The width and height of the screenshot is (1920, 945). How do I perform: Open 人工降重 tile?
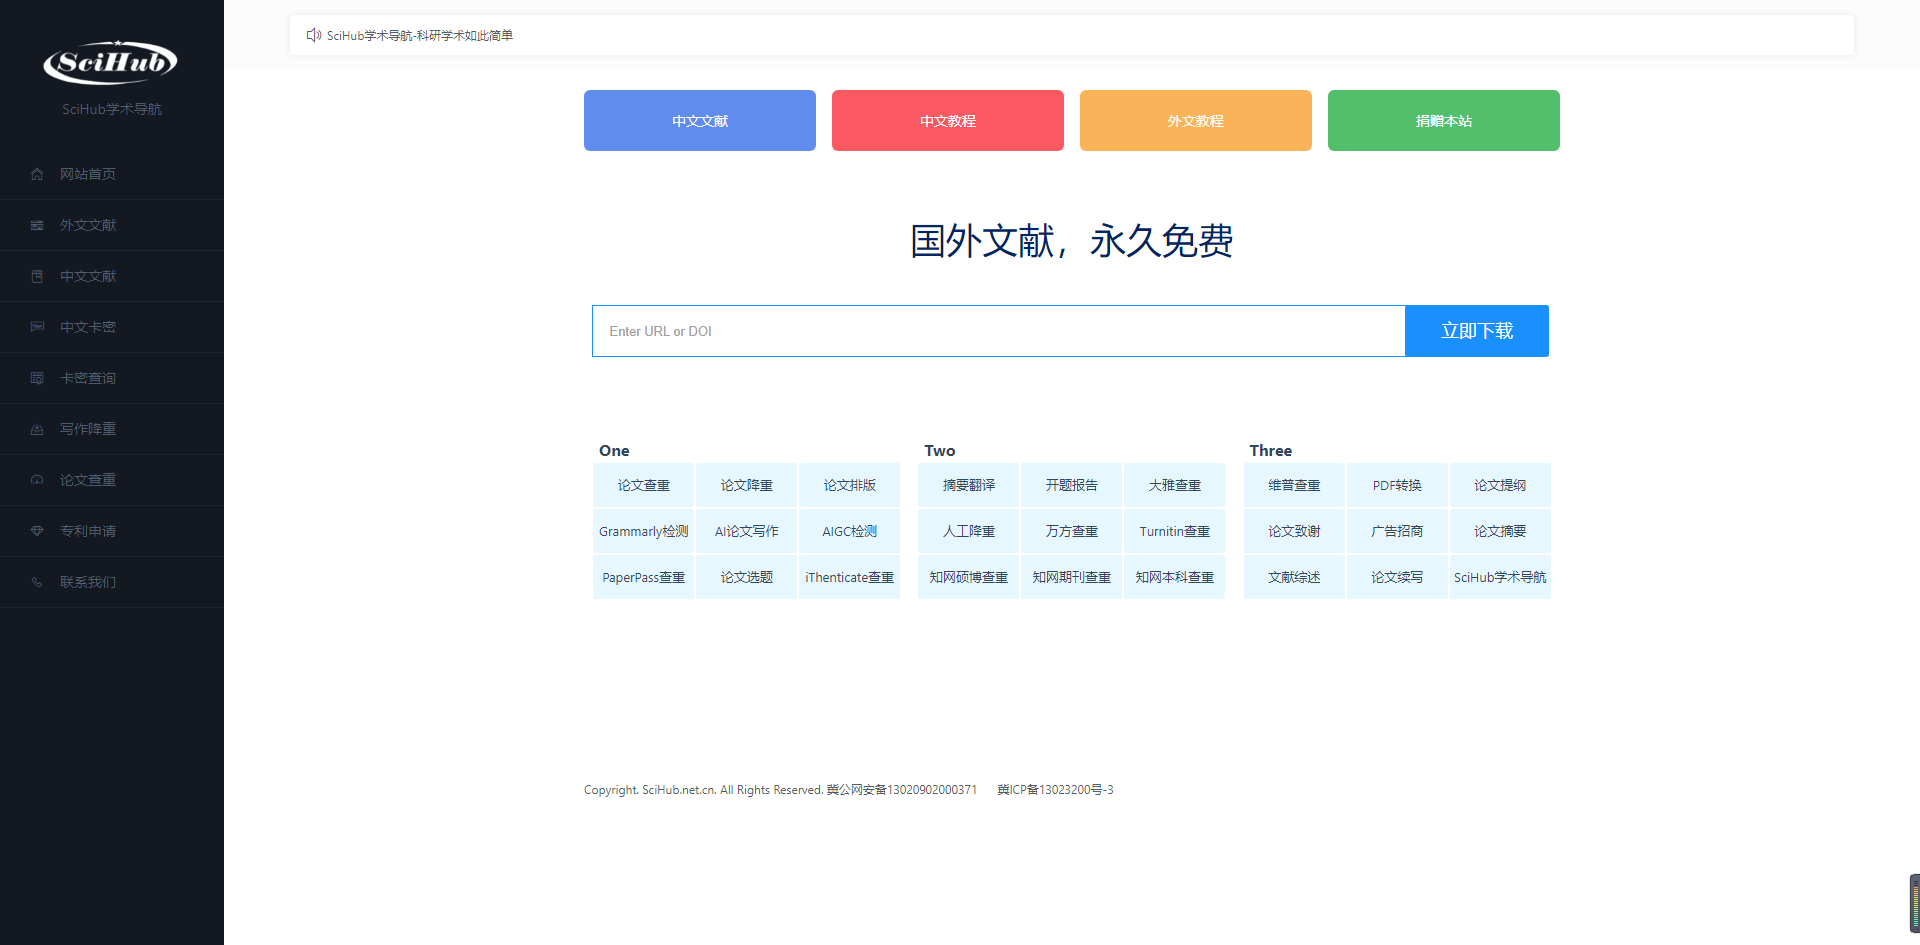(969, 531)
